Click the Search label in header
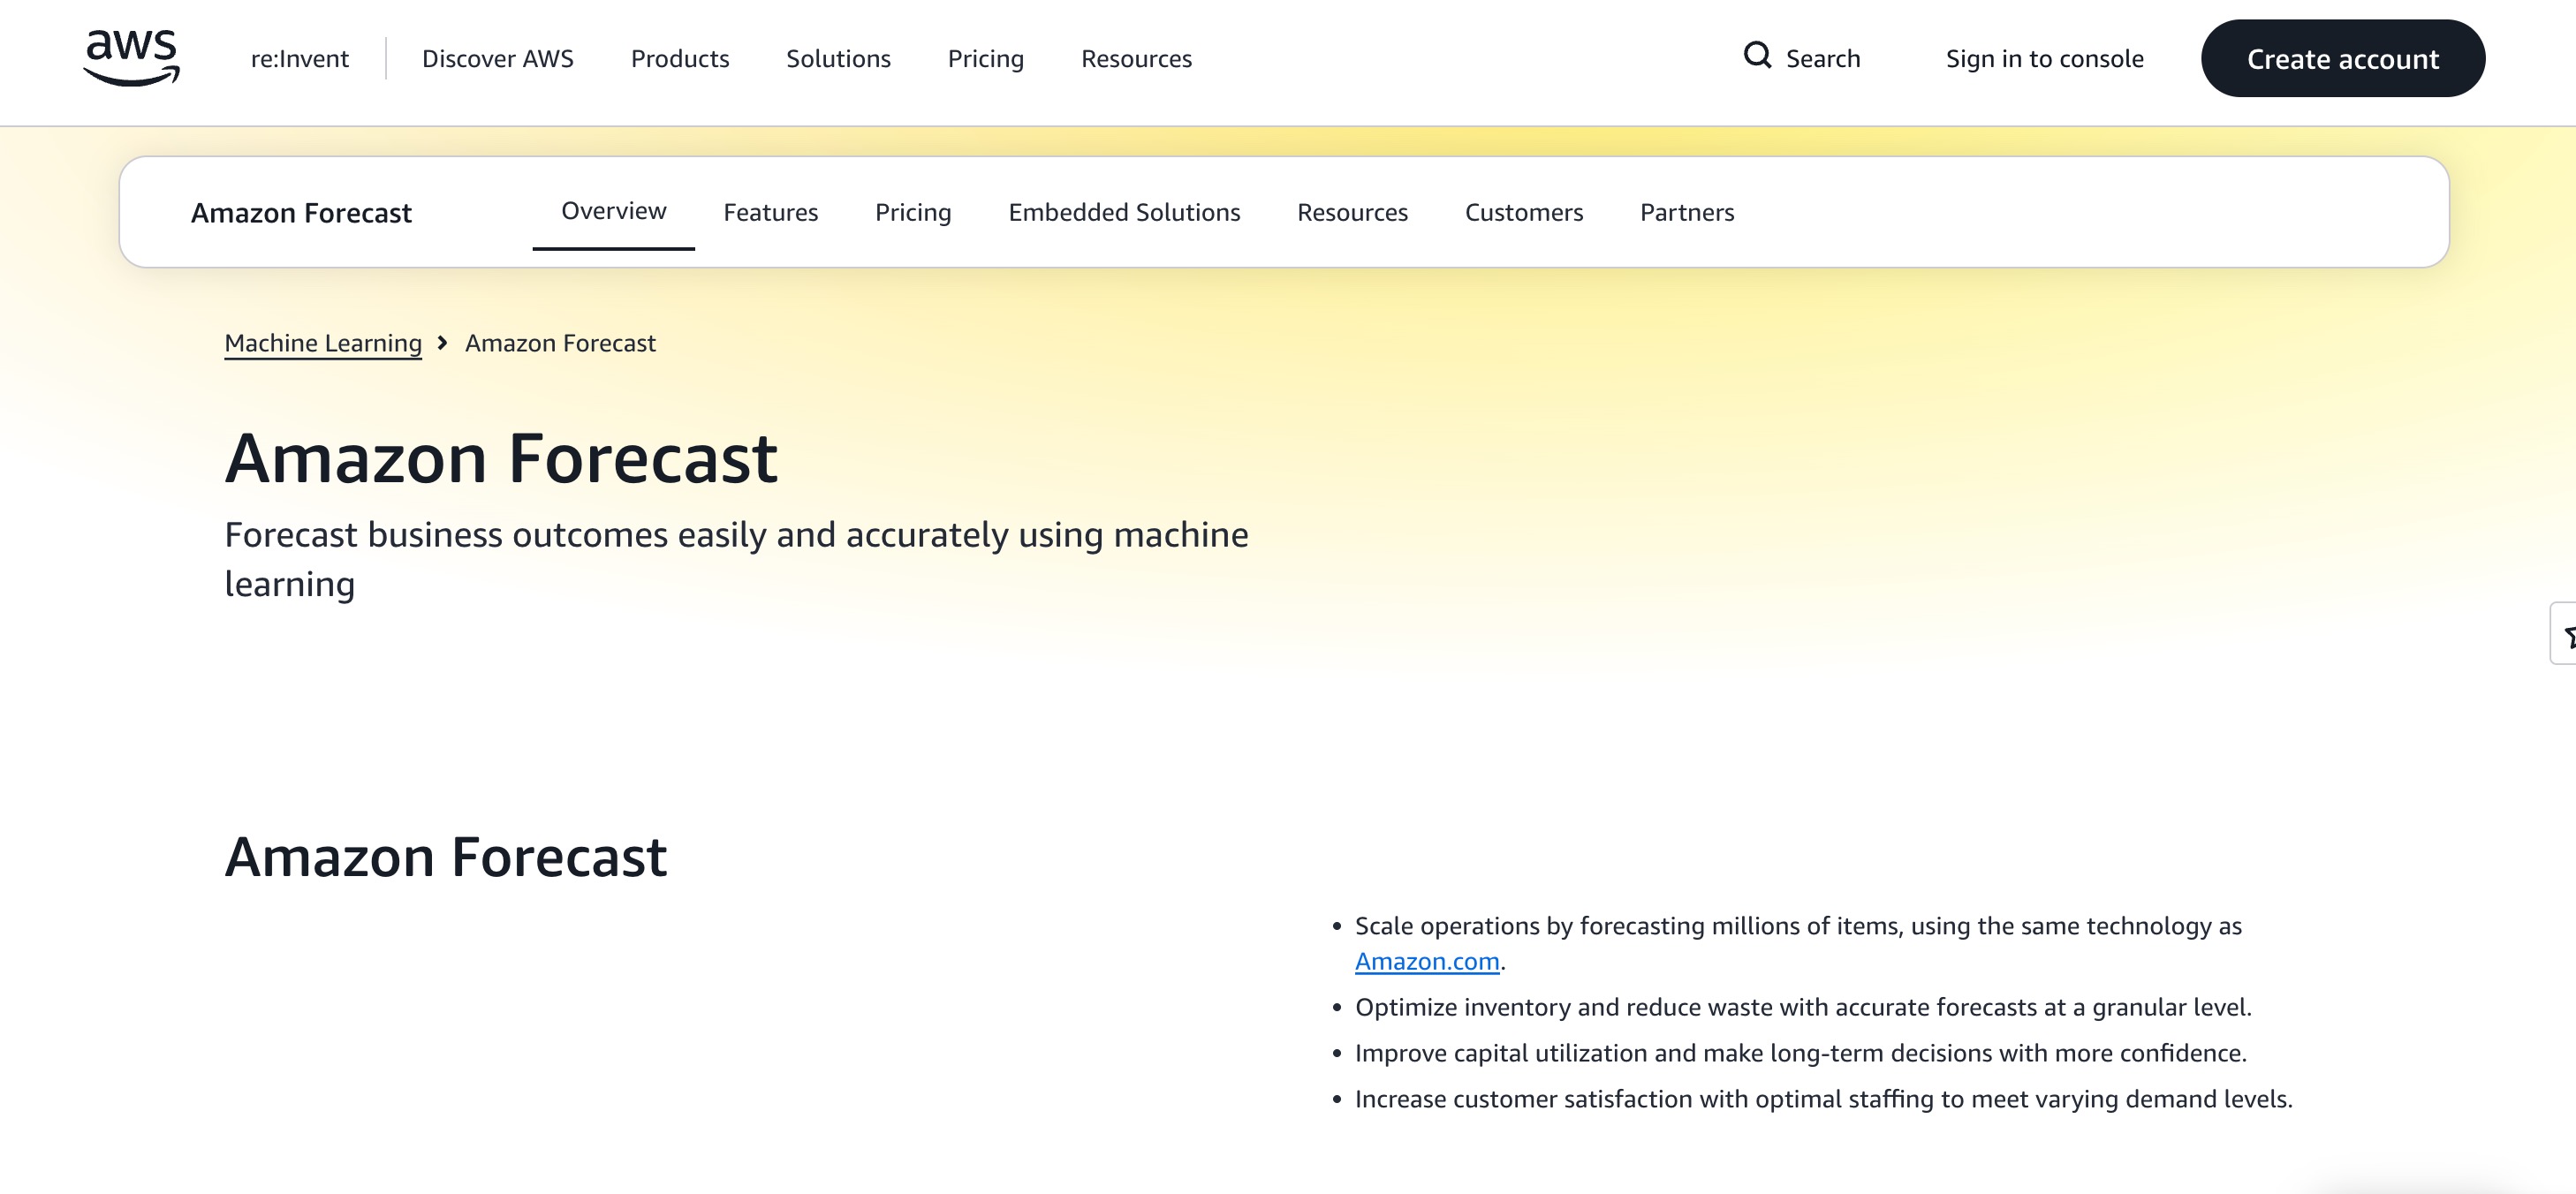The width and height of the screenshot is (2576, 1194). 1823,59
